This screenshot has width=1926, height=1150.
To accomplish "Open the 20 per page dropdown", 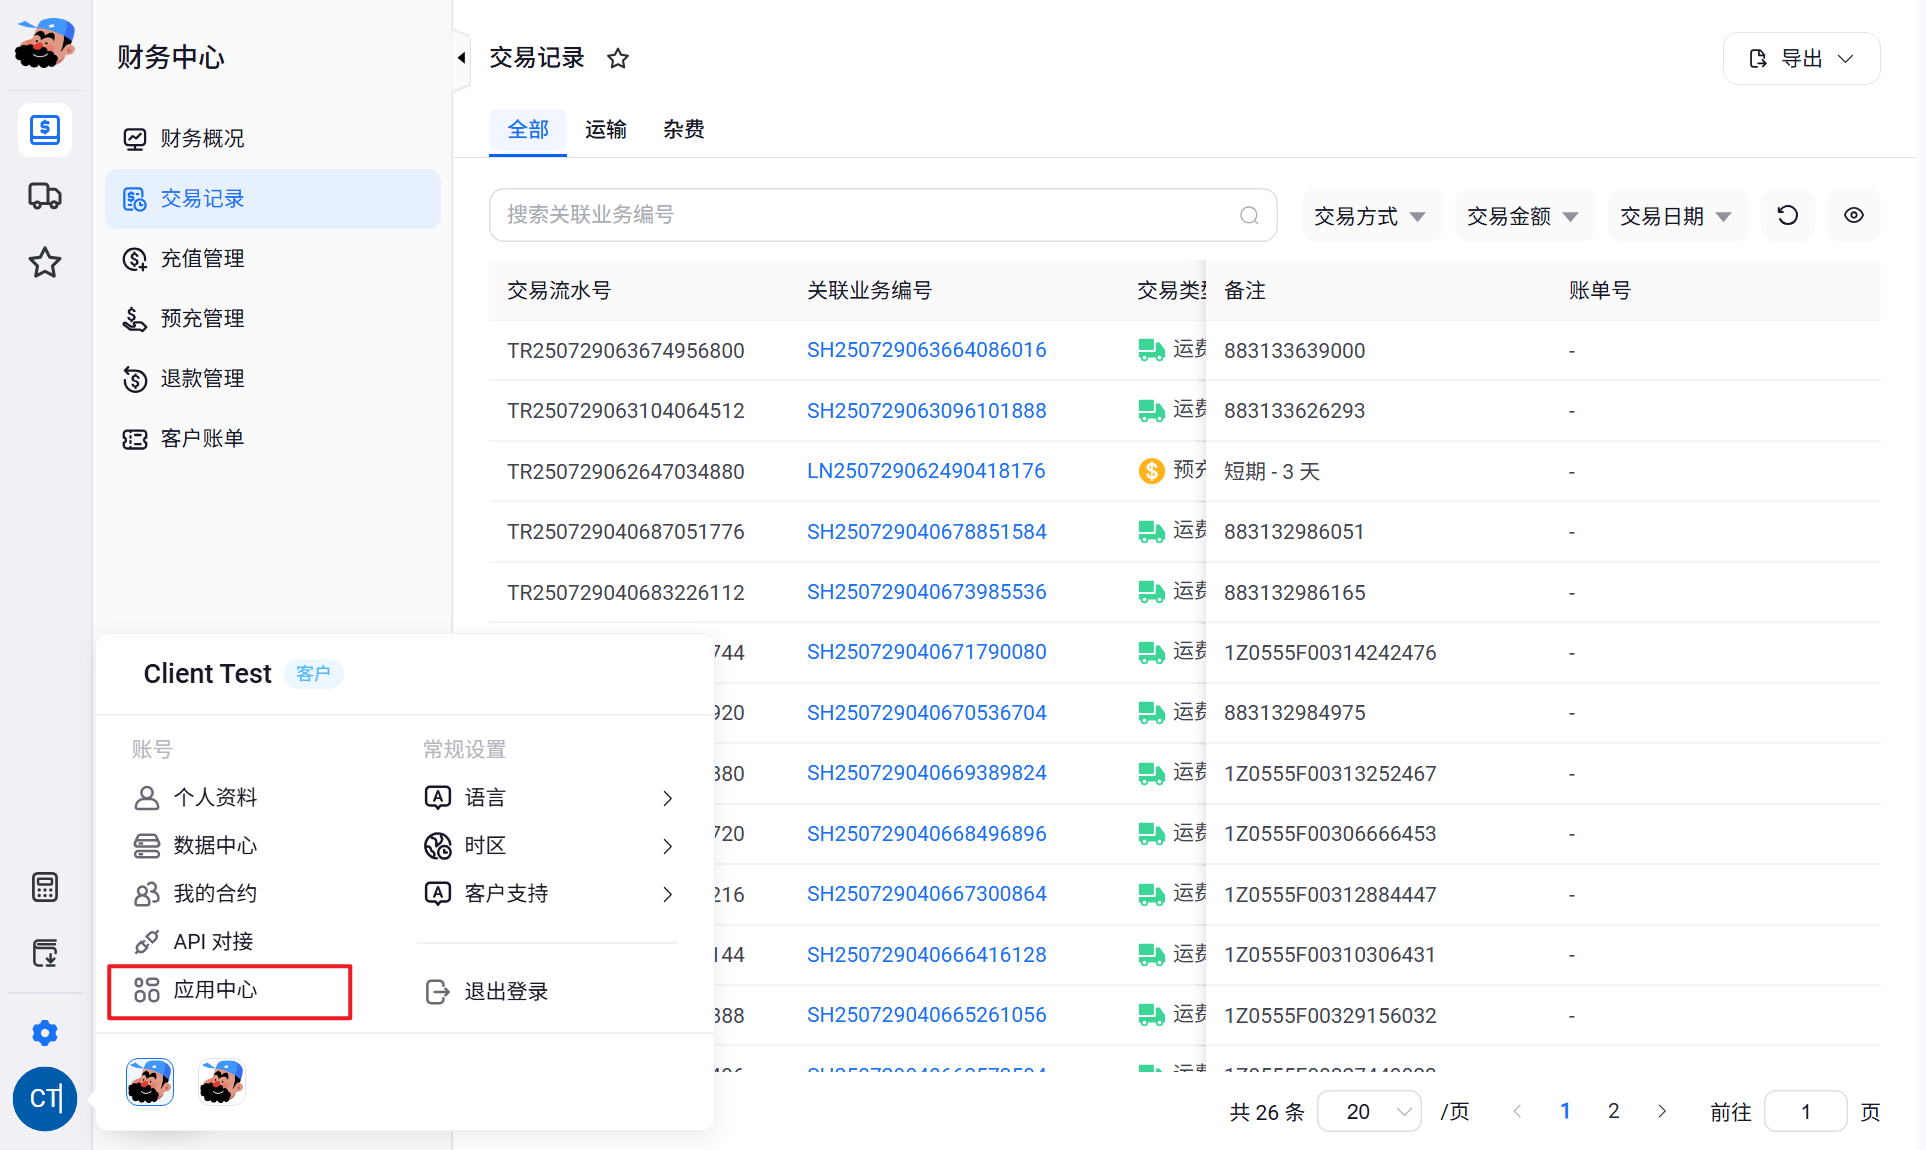I will coord(1369,1112).
